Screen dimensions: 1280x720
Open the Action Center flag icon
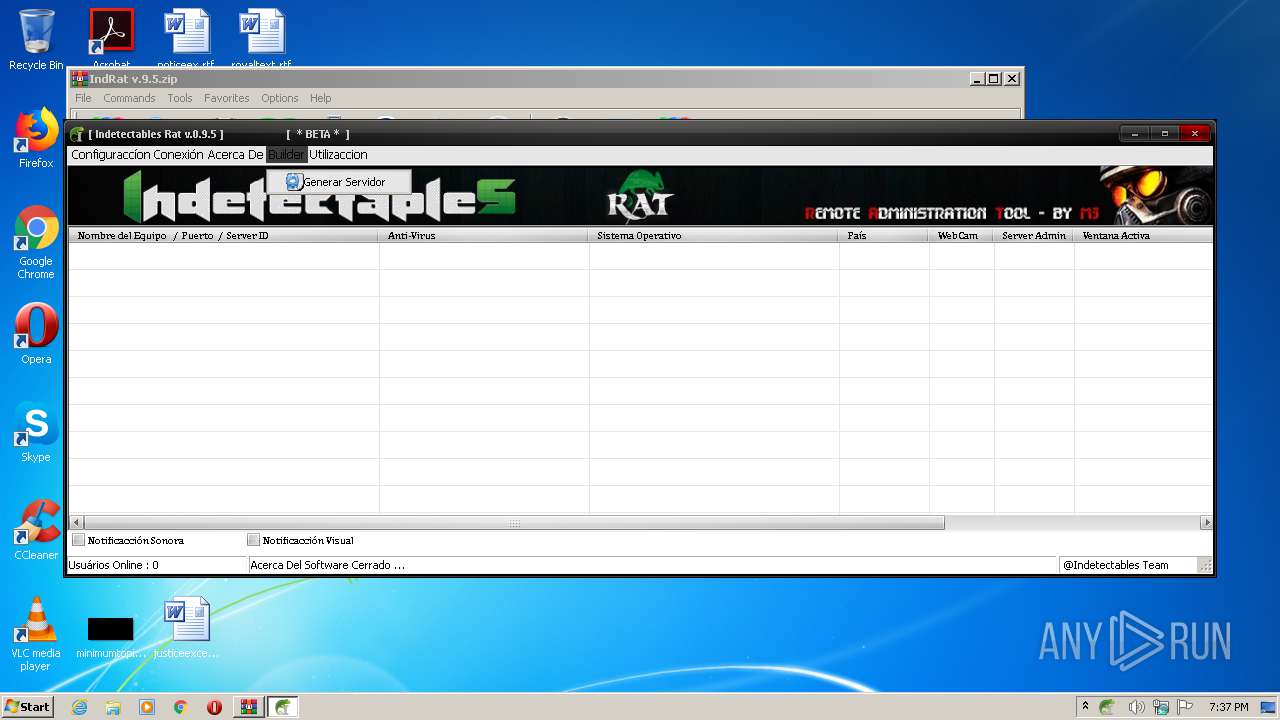[1185, 707]
